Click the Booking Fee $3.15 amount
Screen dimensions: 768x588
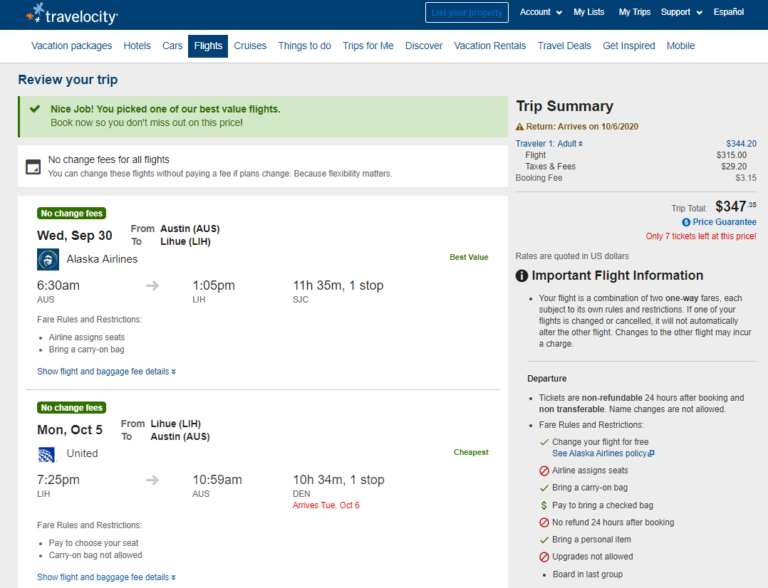(x=746, y=178)
